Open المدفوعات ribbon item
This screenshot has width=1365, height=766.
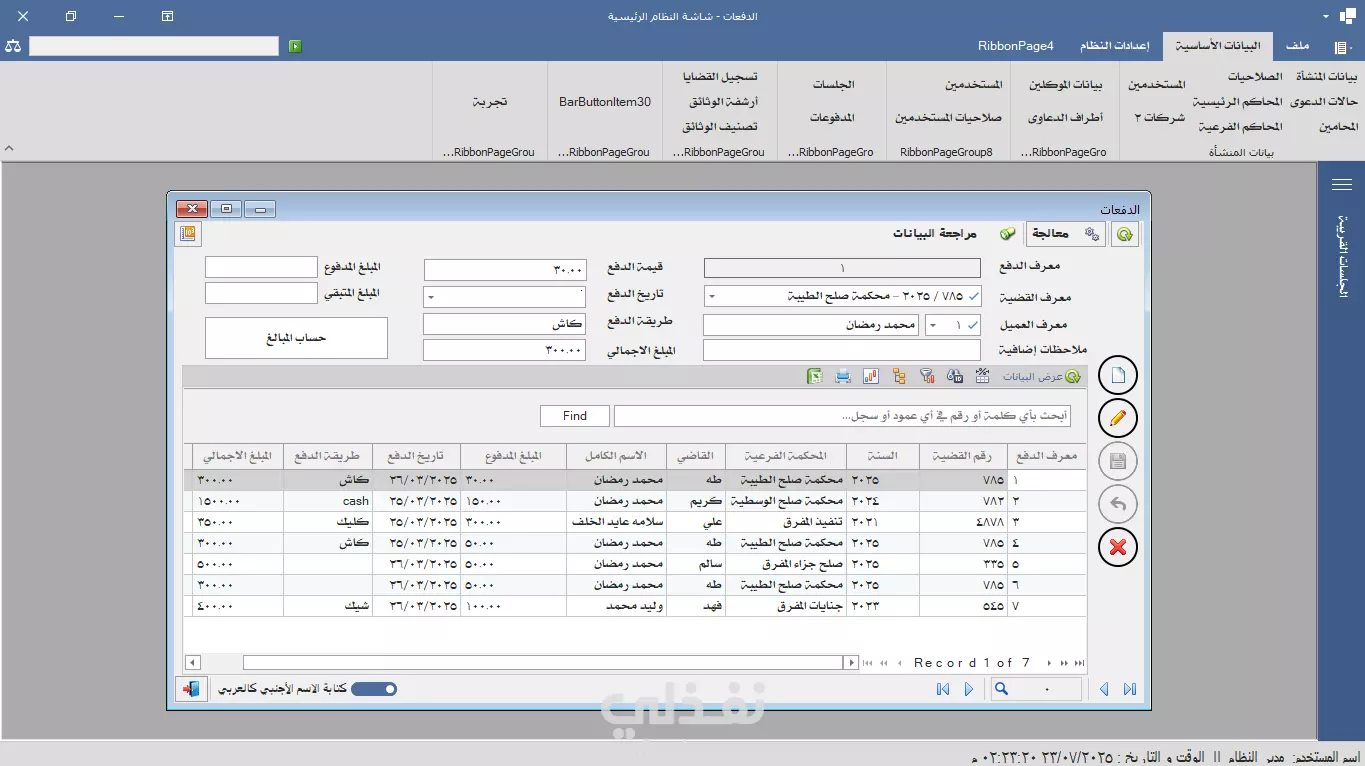tap(832, 118)
